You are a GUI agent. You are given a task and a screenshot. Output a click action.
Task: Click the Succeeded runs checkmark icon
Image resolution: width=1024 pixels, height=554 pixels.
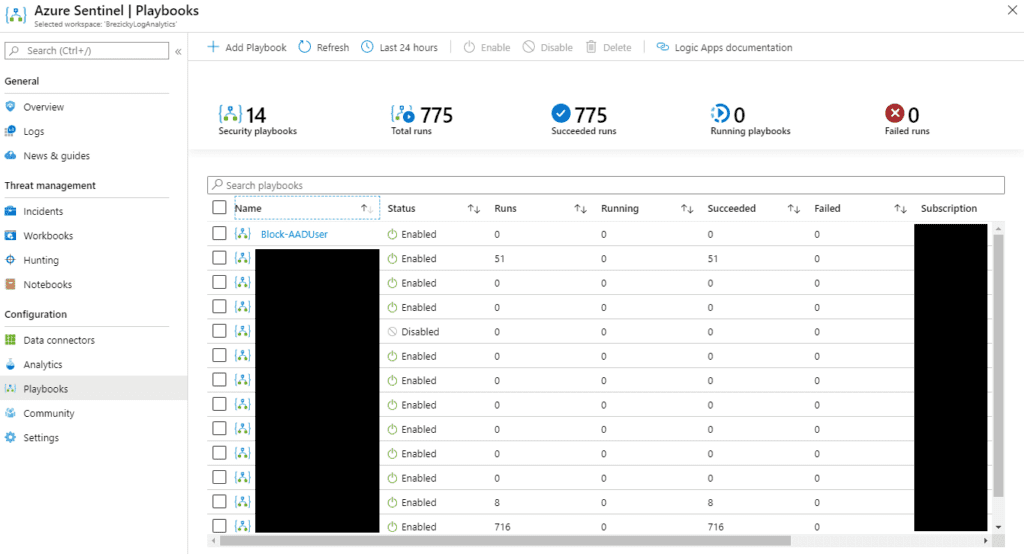click(x=560, y=113)
